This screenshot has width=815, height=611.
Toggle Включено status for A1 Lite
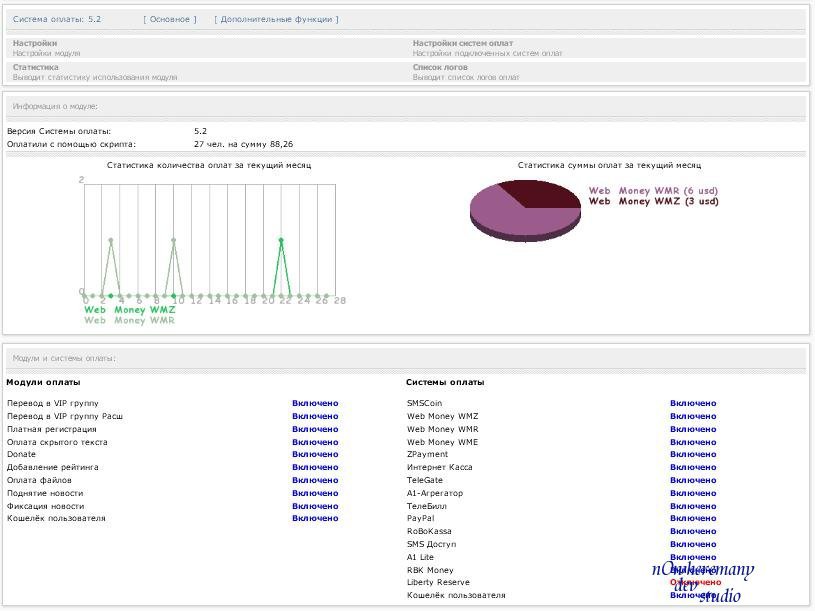[693, 557]
